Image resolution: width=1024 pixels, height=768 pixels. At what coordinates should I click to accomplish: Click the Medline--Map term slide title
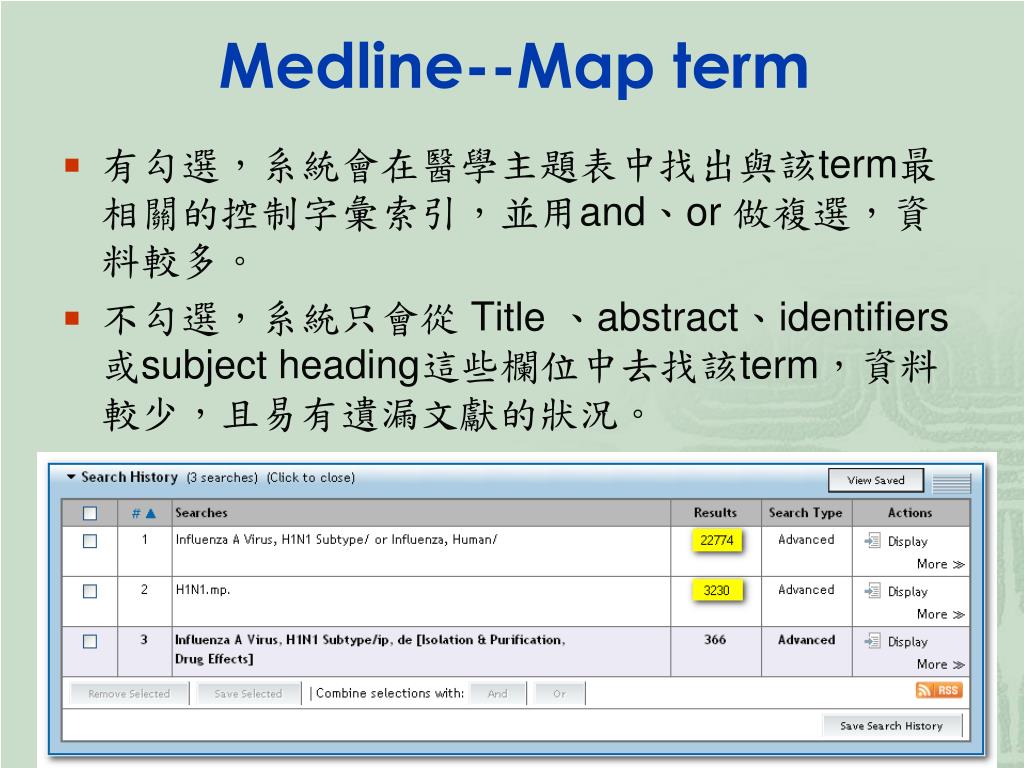click(514, 67)
